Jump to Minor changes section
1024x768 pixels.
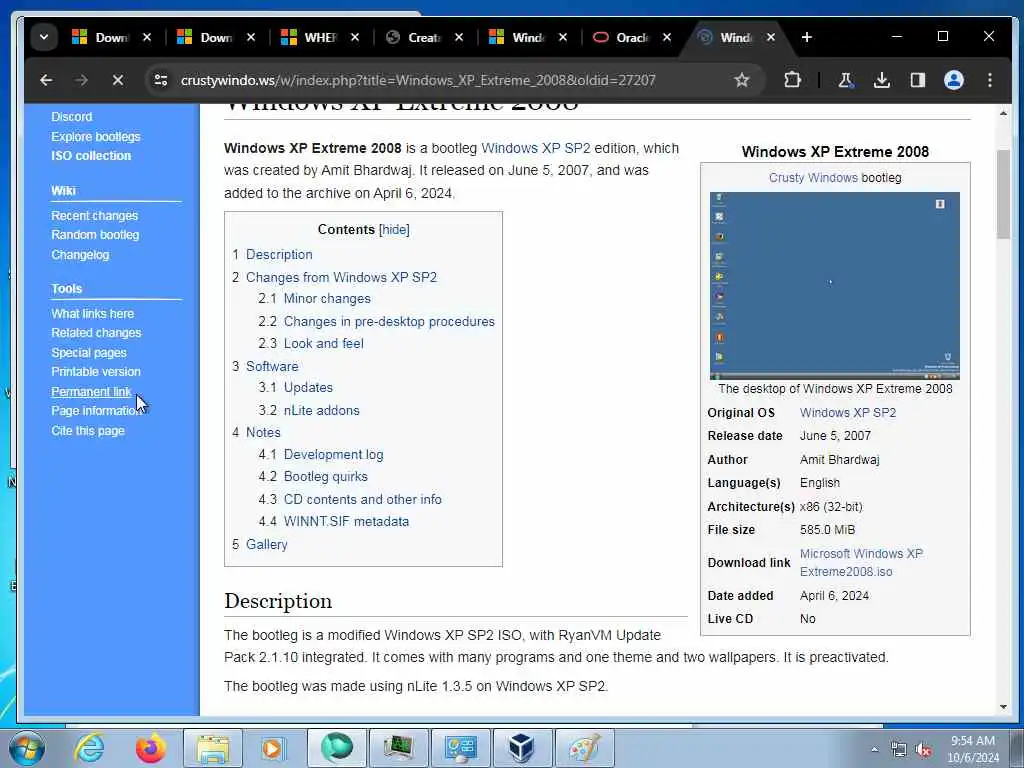(x=327, y=298)
